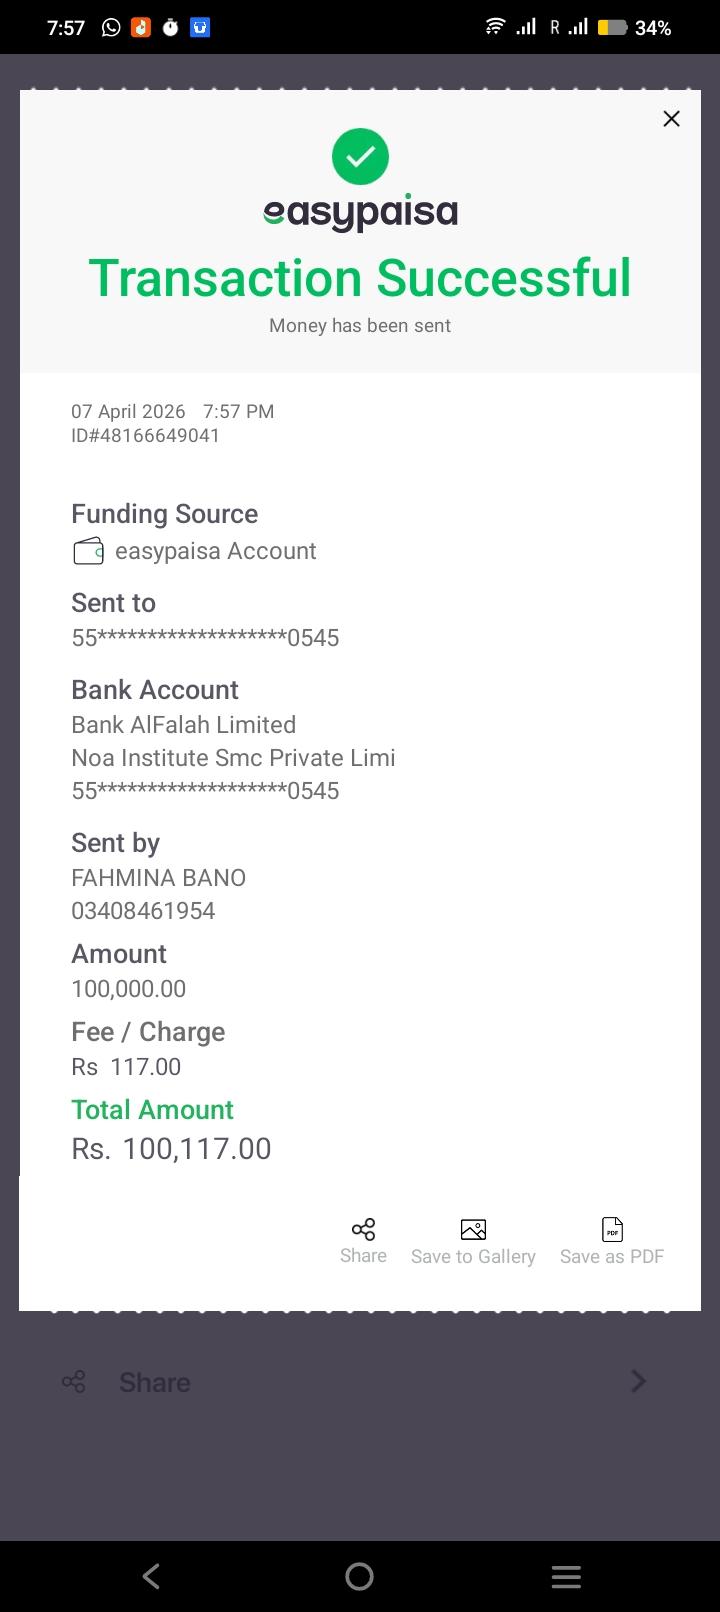Tap the easypaisa logo
This screenshot has width=720, height=1612.
[360, 212]
